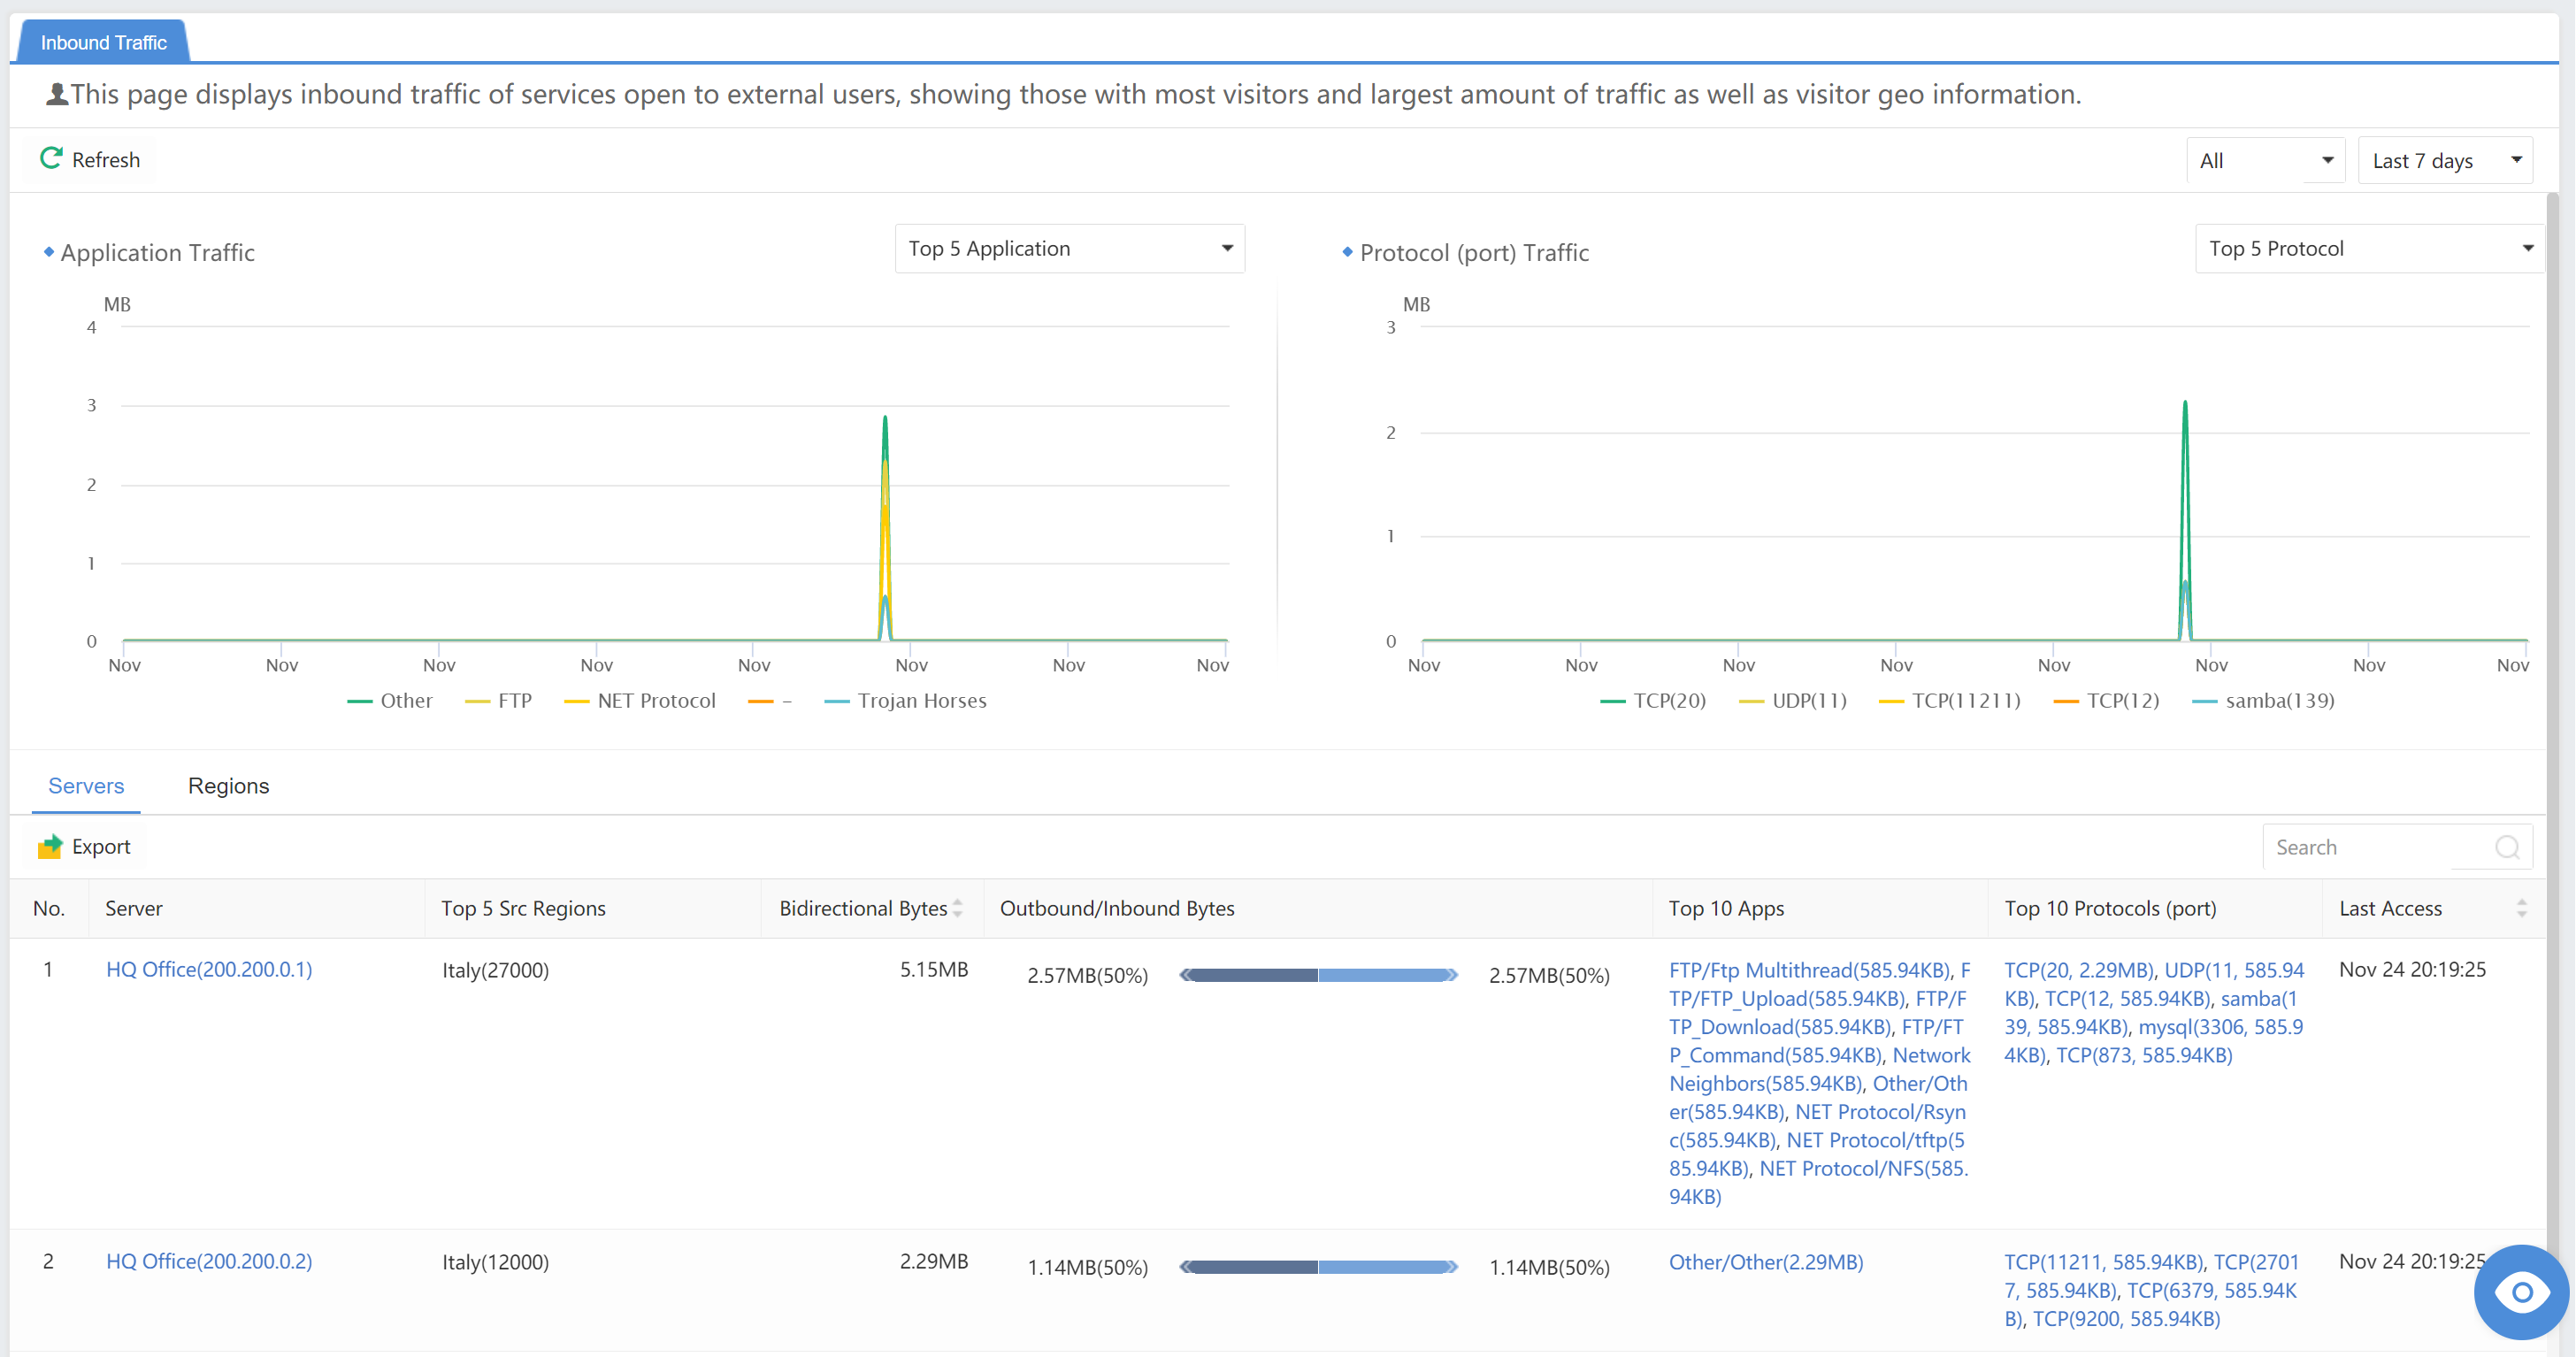Toggle the Trojan Horses legend entry

[x=905, y=701]
